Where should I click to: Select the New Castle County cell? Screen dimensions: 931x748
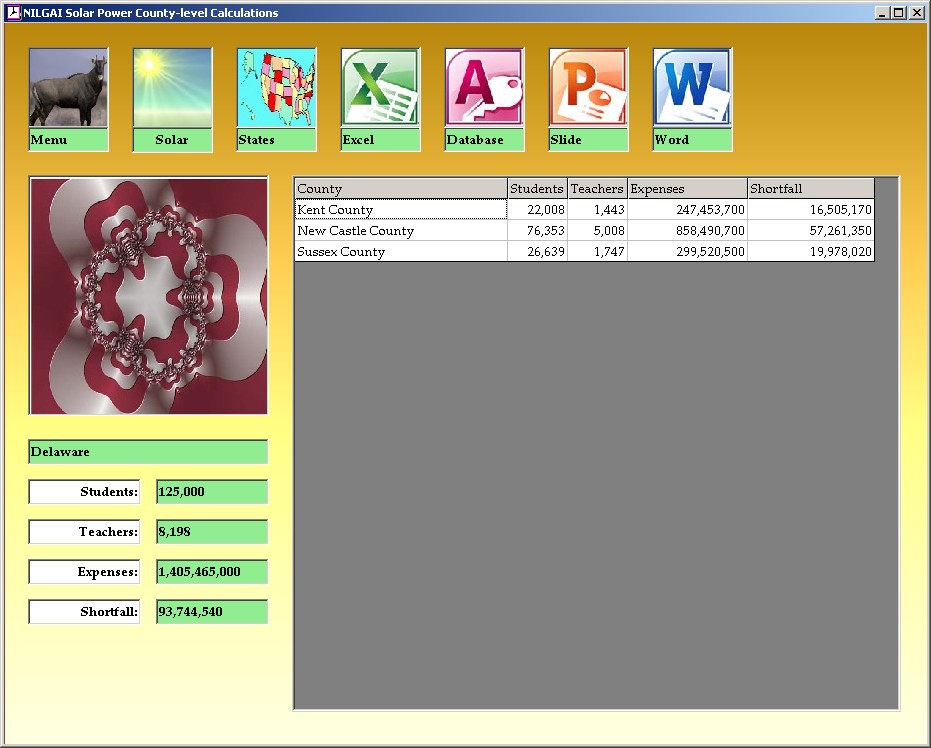(x=400, y=231)
